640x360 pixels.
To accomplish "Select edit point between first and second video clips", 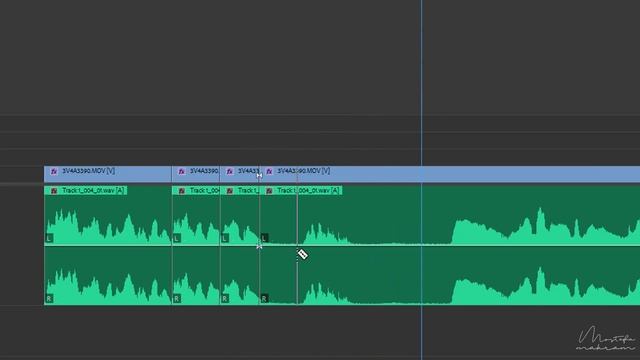I will coord(172,174).
